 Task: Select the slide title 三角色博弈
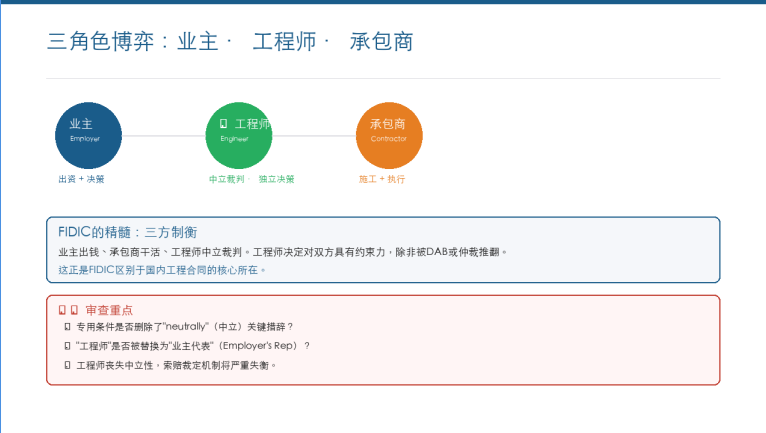(230, 41)
